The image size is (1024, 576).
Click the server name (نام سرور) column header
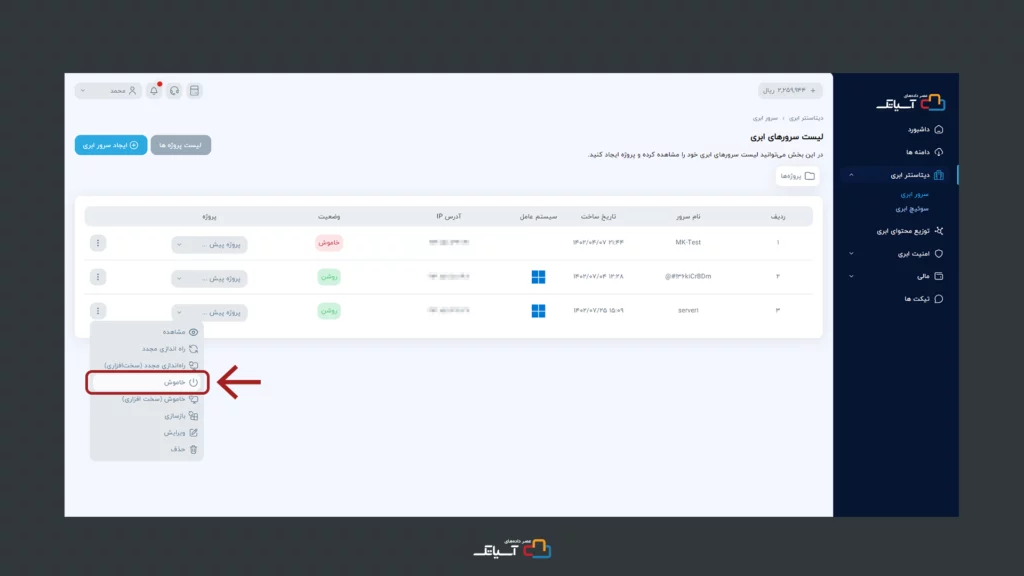click(688, 216)
